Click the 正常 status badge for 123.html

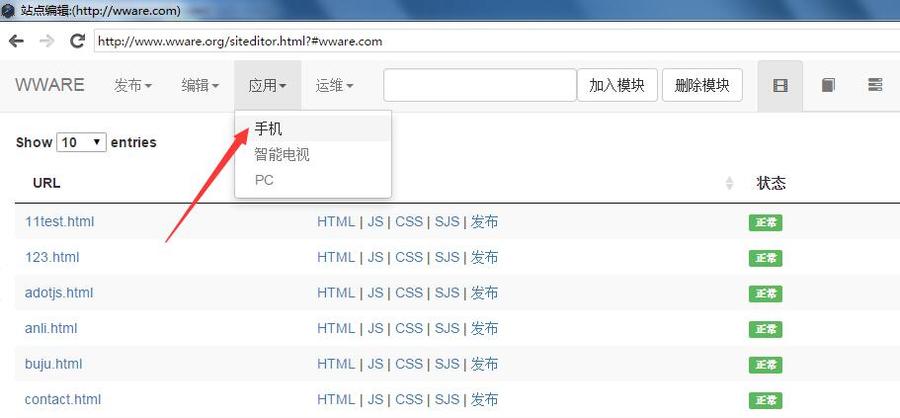(765, 258)
